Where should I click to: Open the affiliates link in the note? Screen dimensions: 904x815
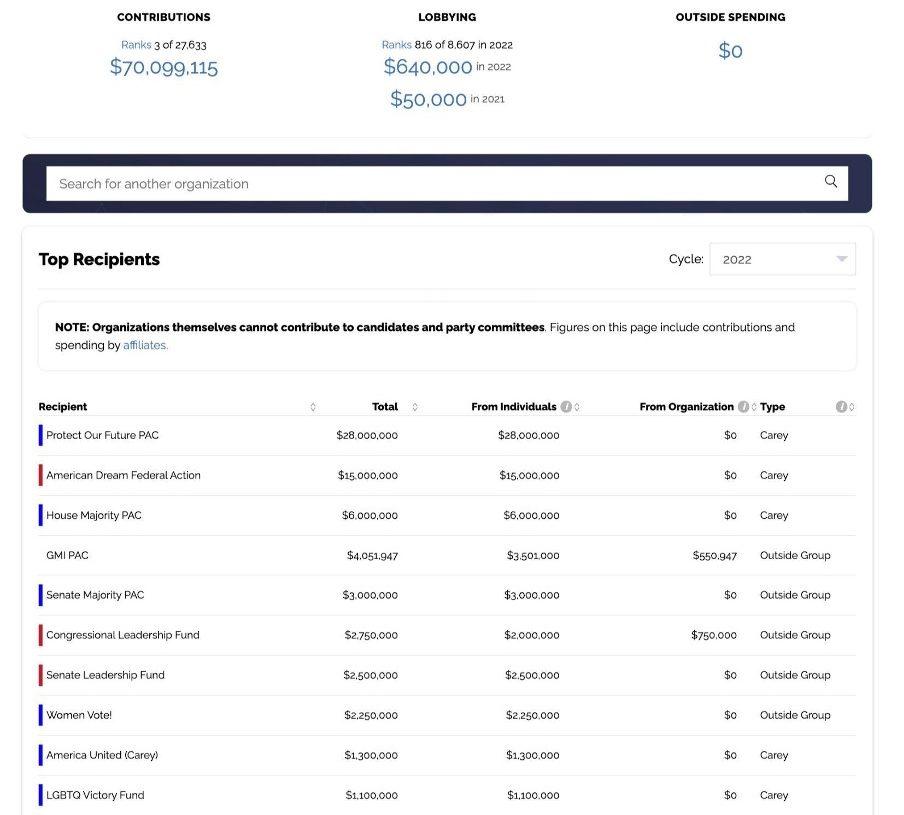(145, 345)
